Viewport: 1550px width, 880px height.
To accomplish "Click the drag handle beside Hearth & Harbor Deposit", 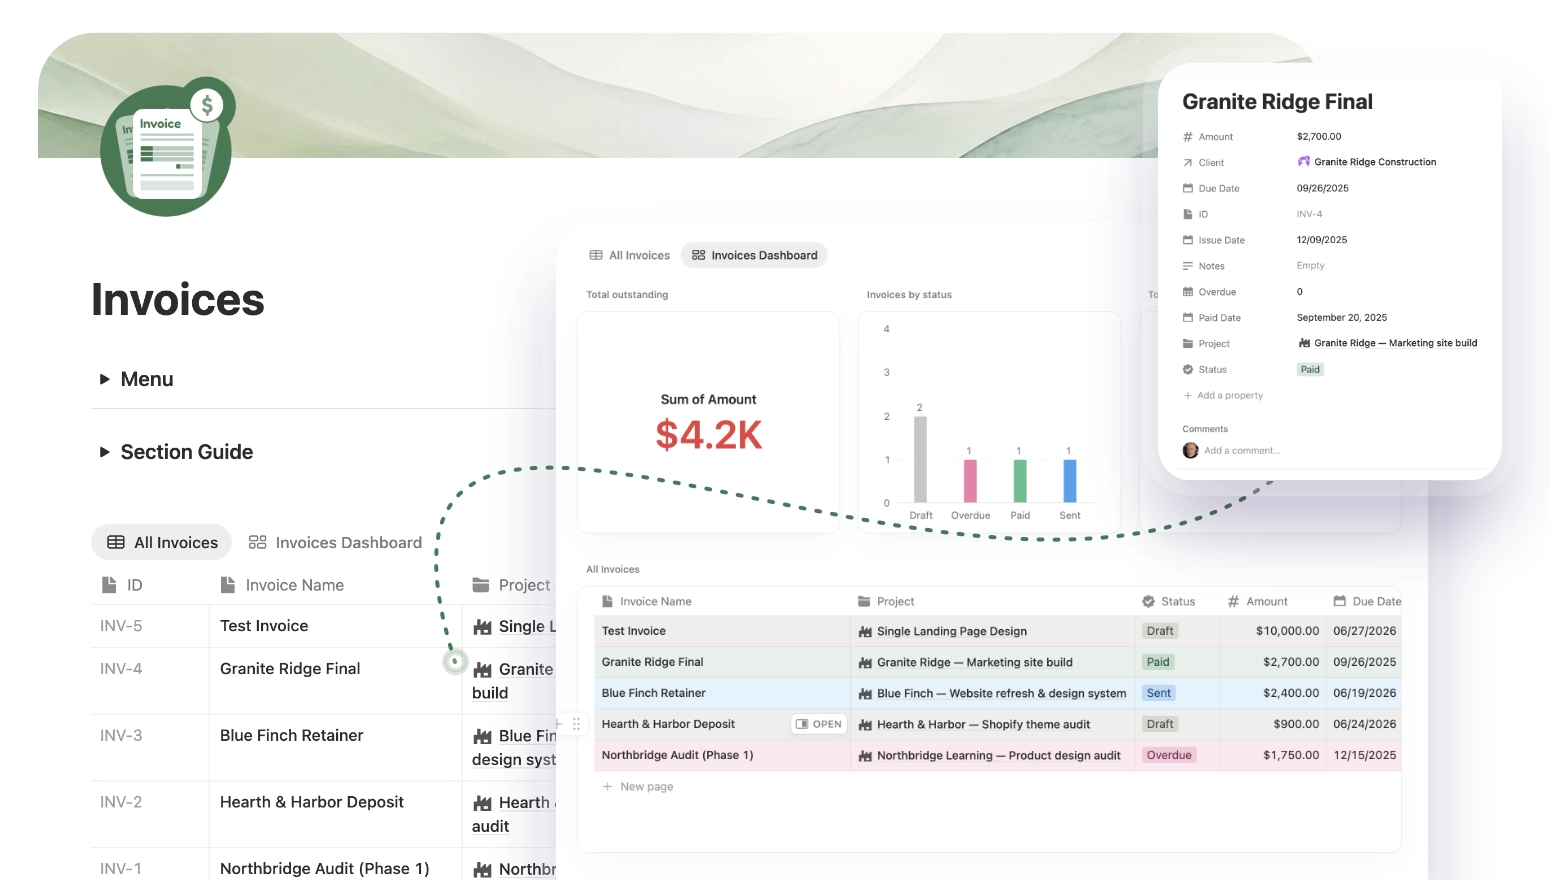I will 576,723.
